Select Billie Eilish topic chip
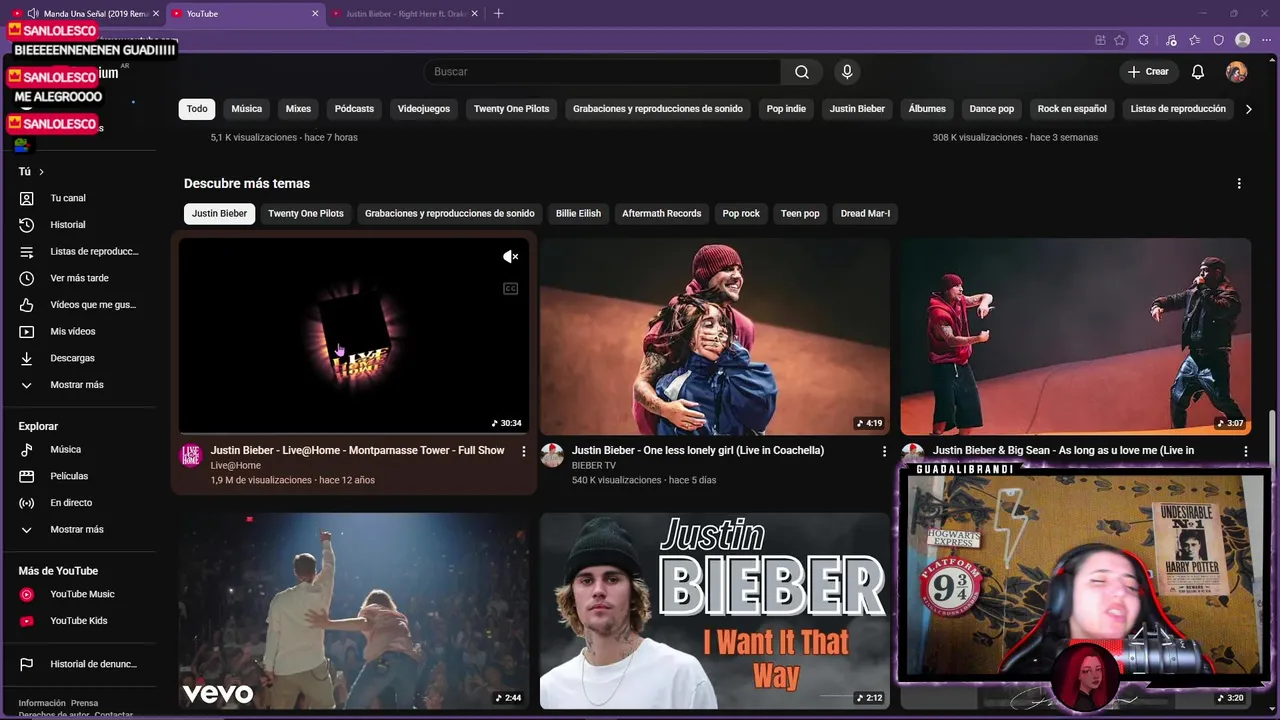1280x720 pixels. (x=579, y=214)
